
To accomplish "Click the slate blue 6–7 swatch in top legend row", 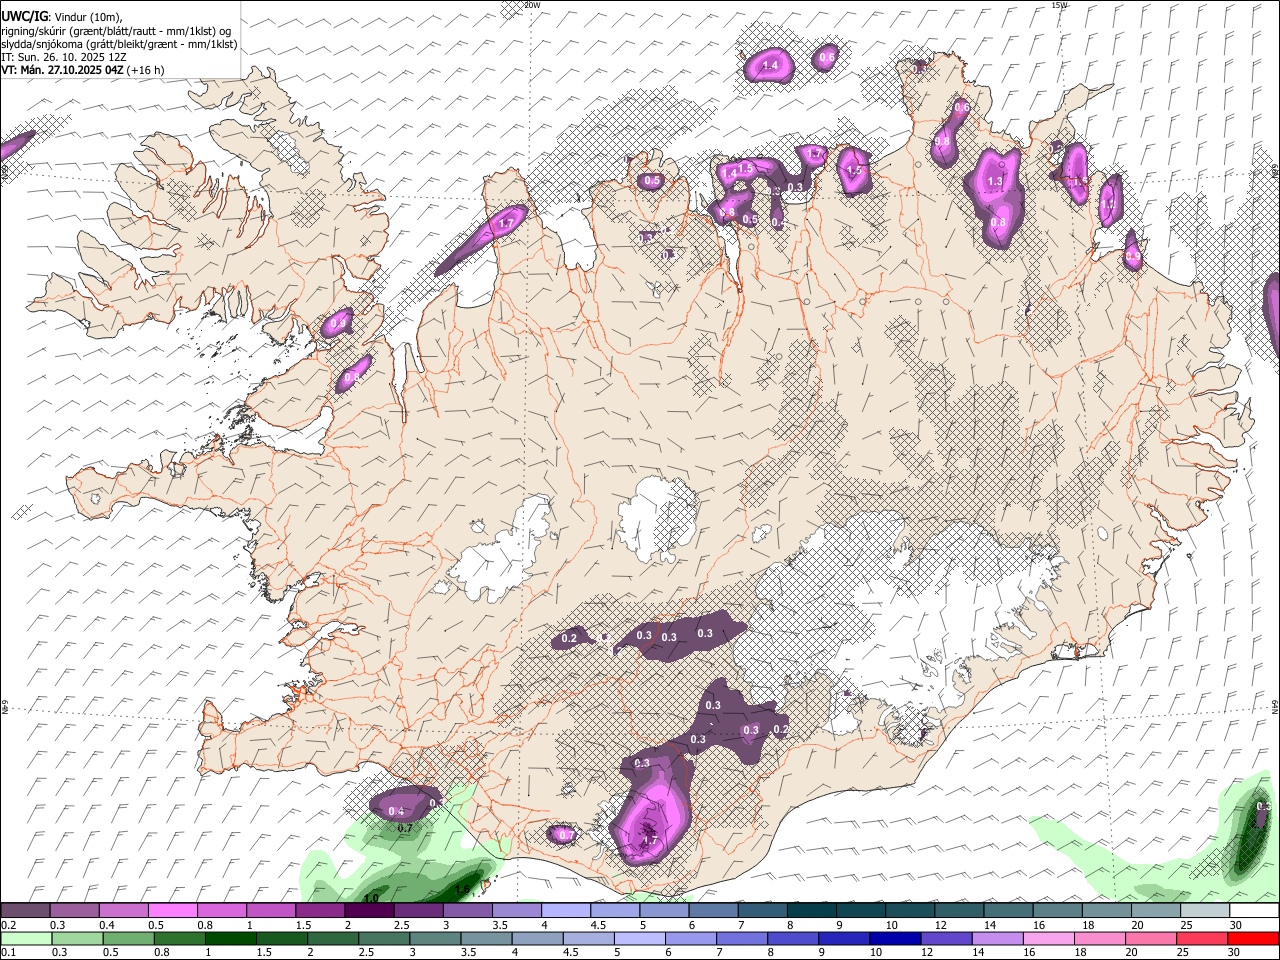I will 713,911.
